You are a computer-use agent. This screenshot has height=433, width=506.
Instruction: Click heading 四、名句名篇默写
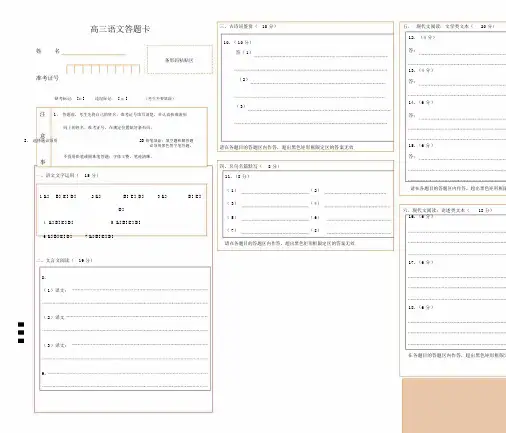tap(249, 166)
